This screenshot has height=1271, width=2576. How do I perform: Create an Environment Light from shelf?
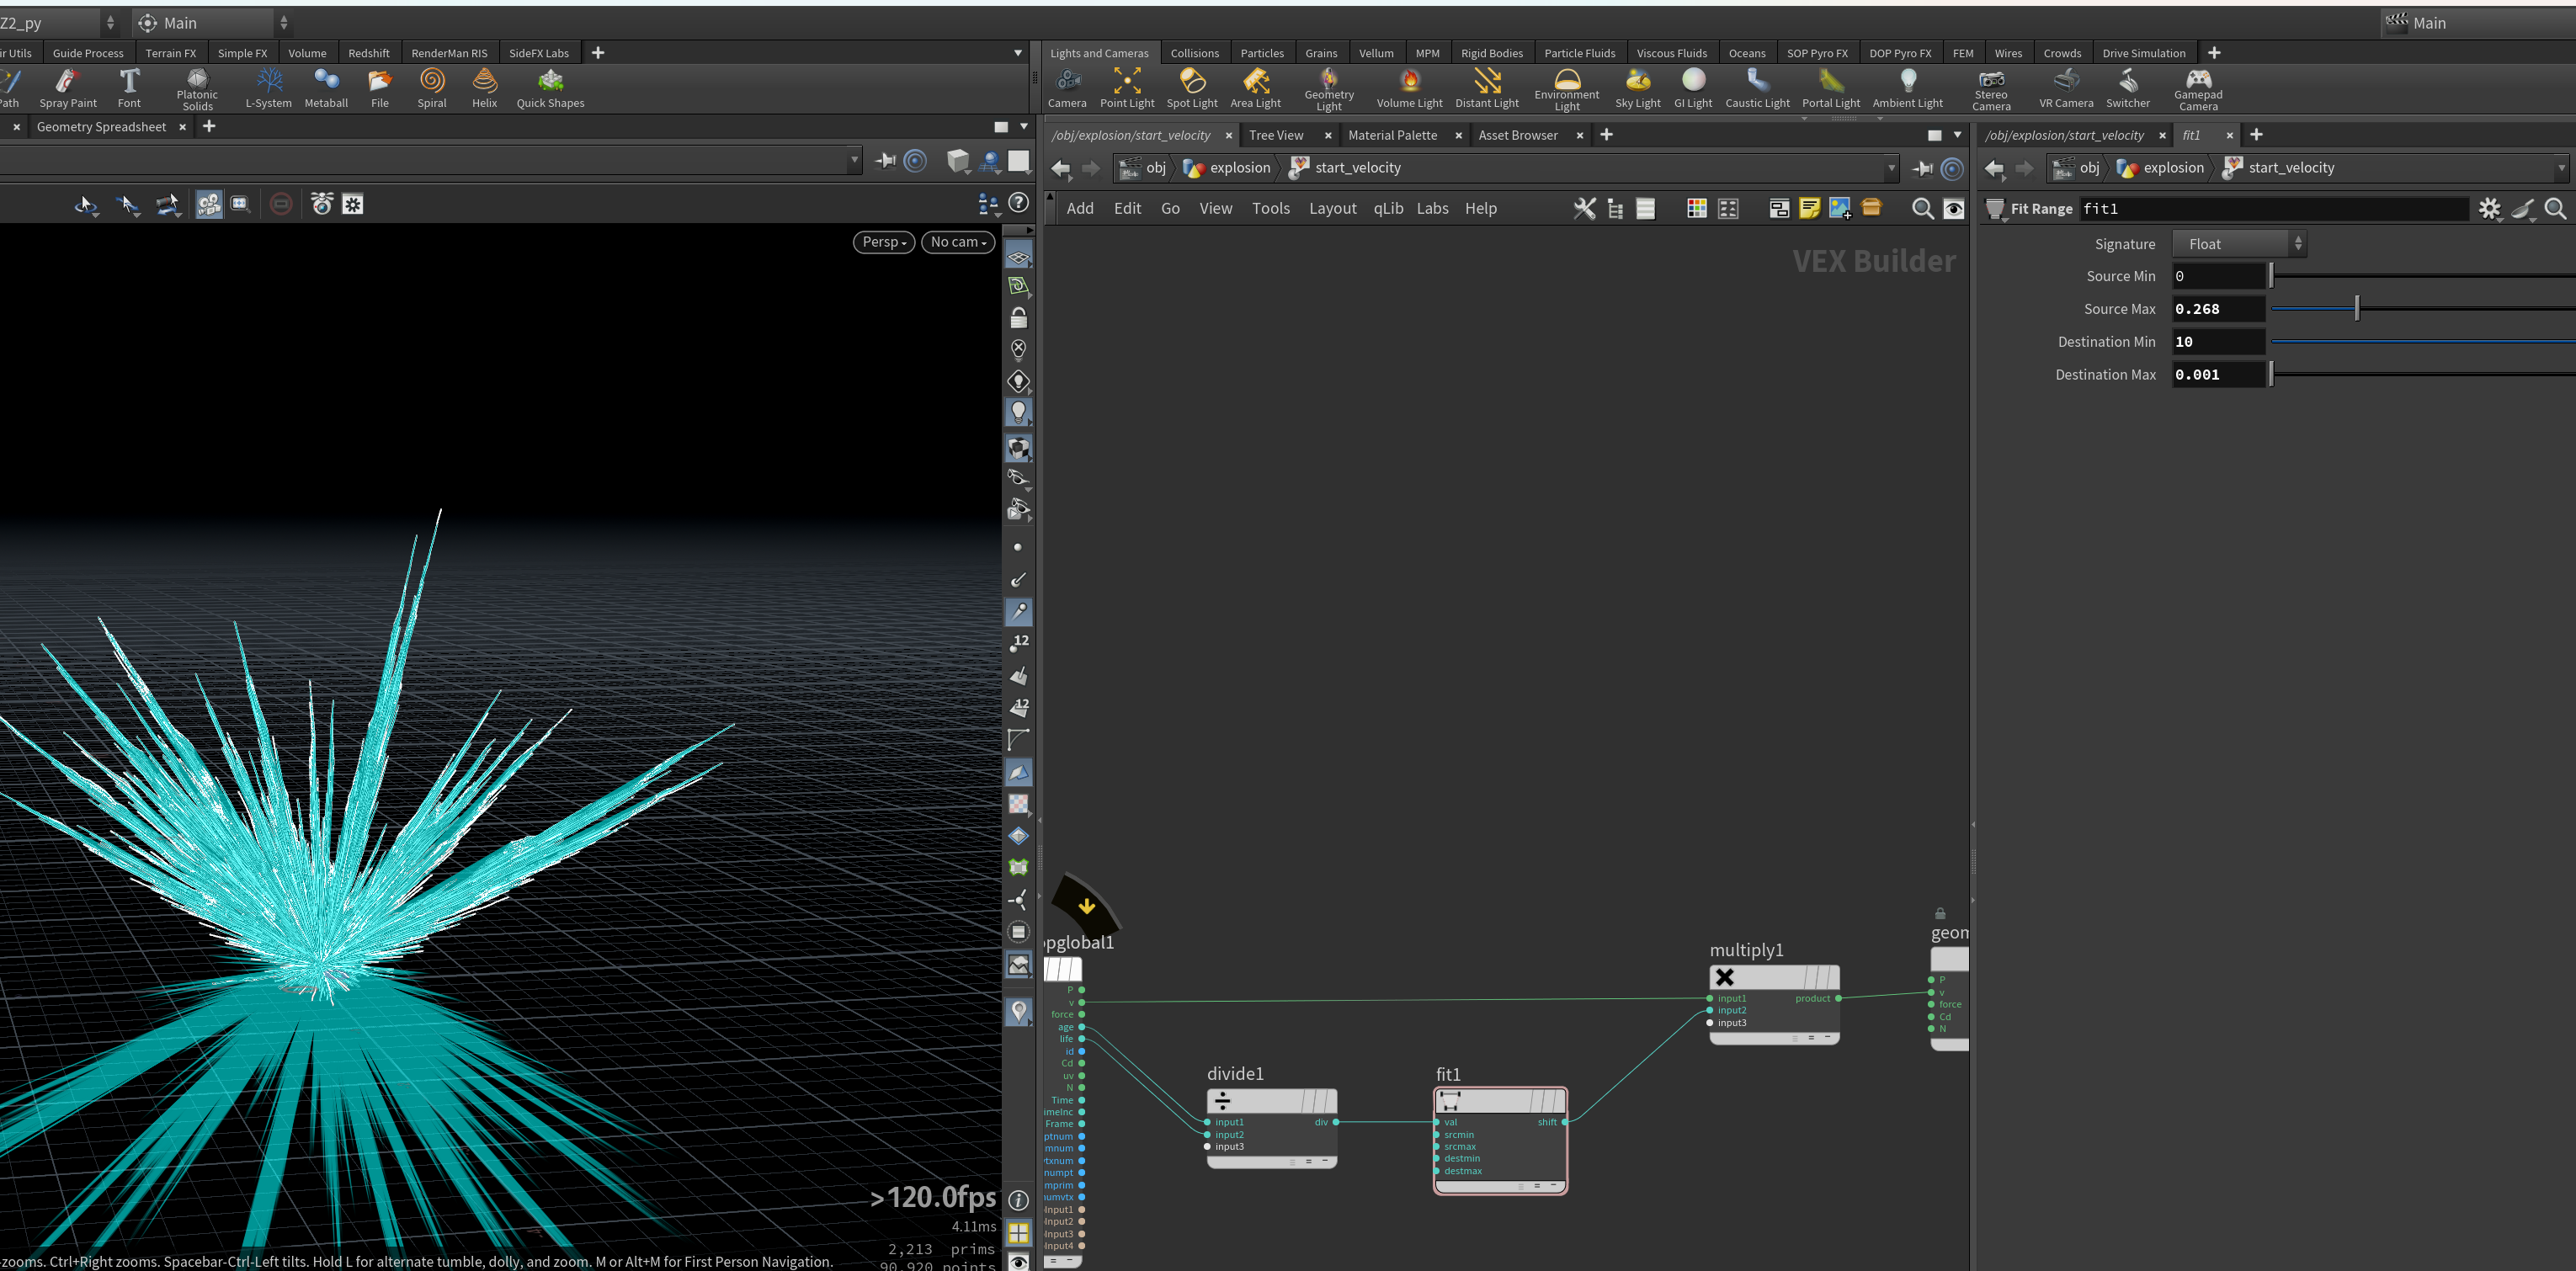point(1566,89)
